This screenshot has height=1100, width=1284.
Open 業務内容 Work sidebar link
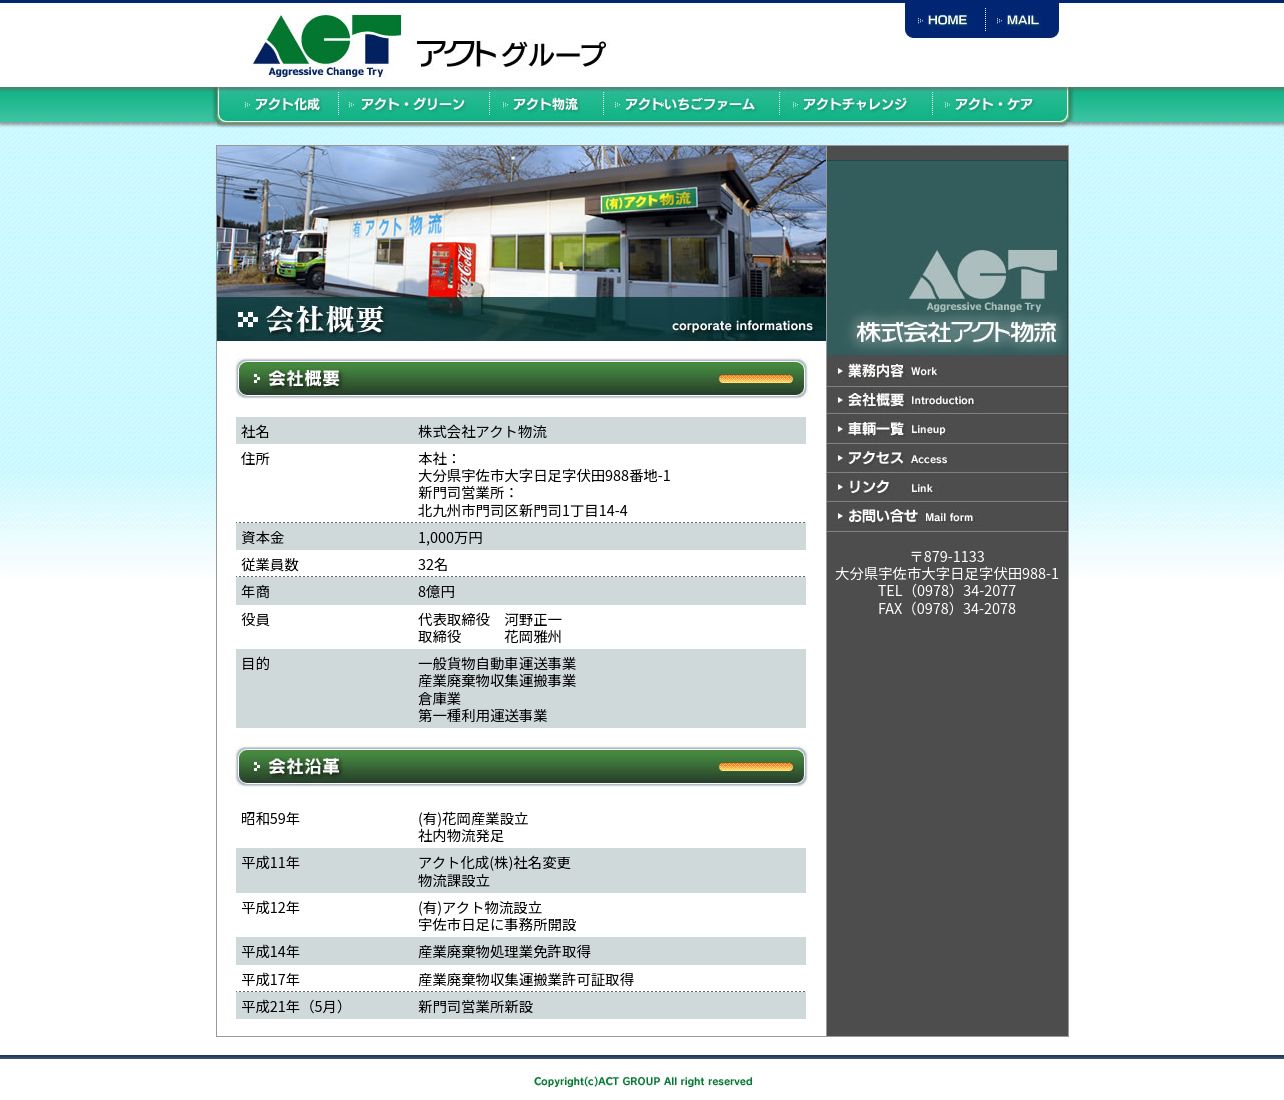pyautogui.click(x=947, y=371)
